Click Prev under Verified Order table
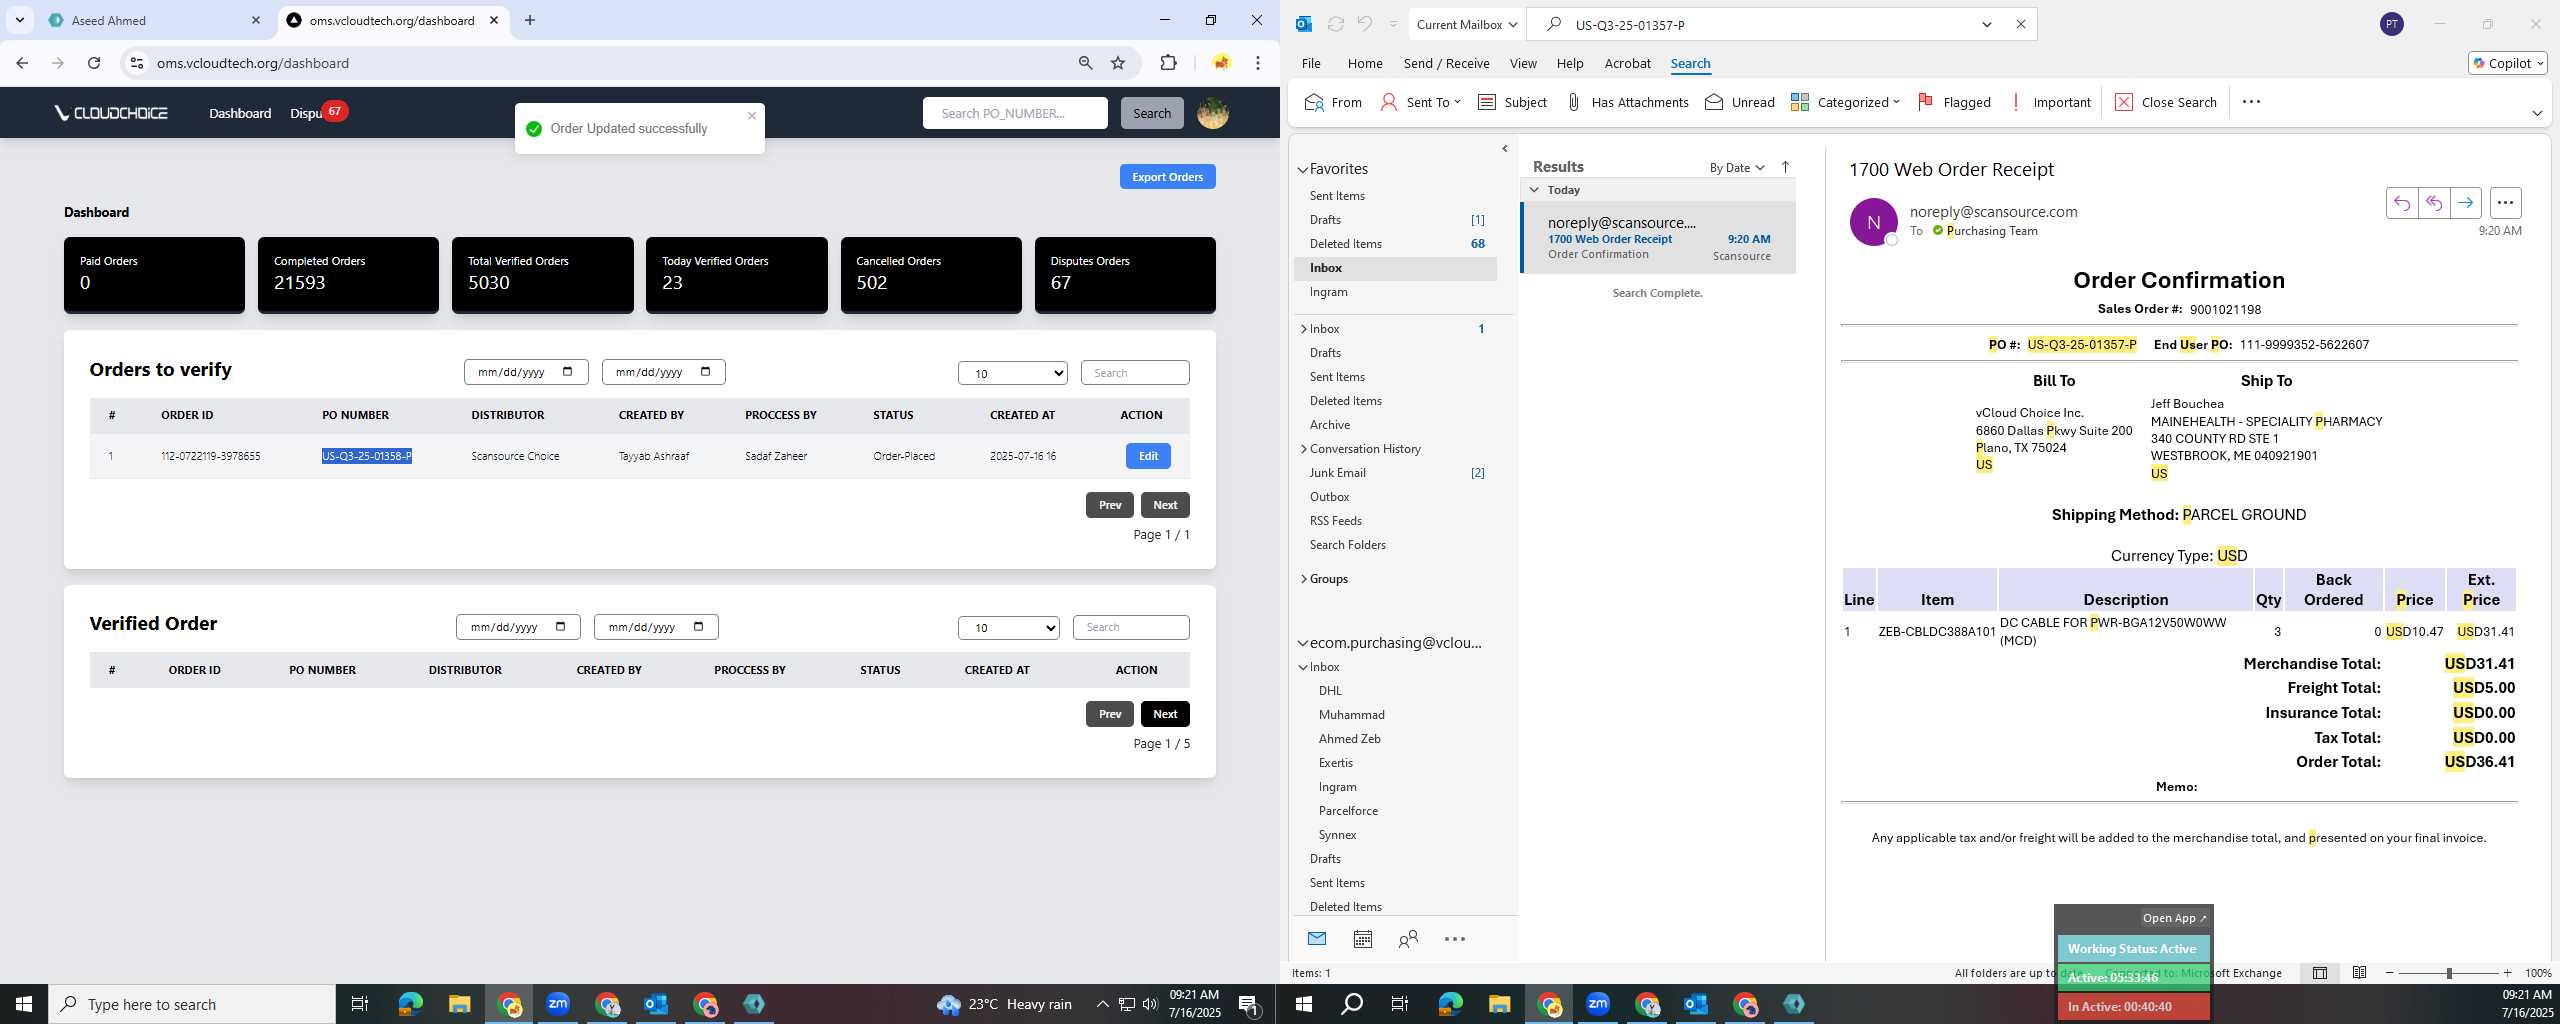The width and height of the screenshot is (2560, 1024). [x=1110, y=714]
